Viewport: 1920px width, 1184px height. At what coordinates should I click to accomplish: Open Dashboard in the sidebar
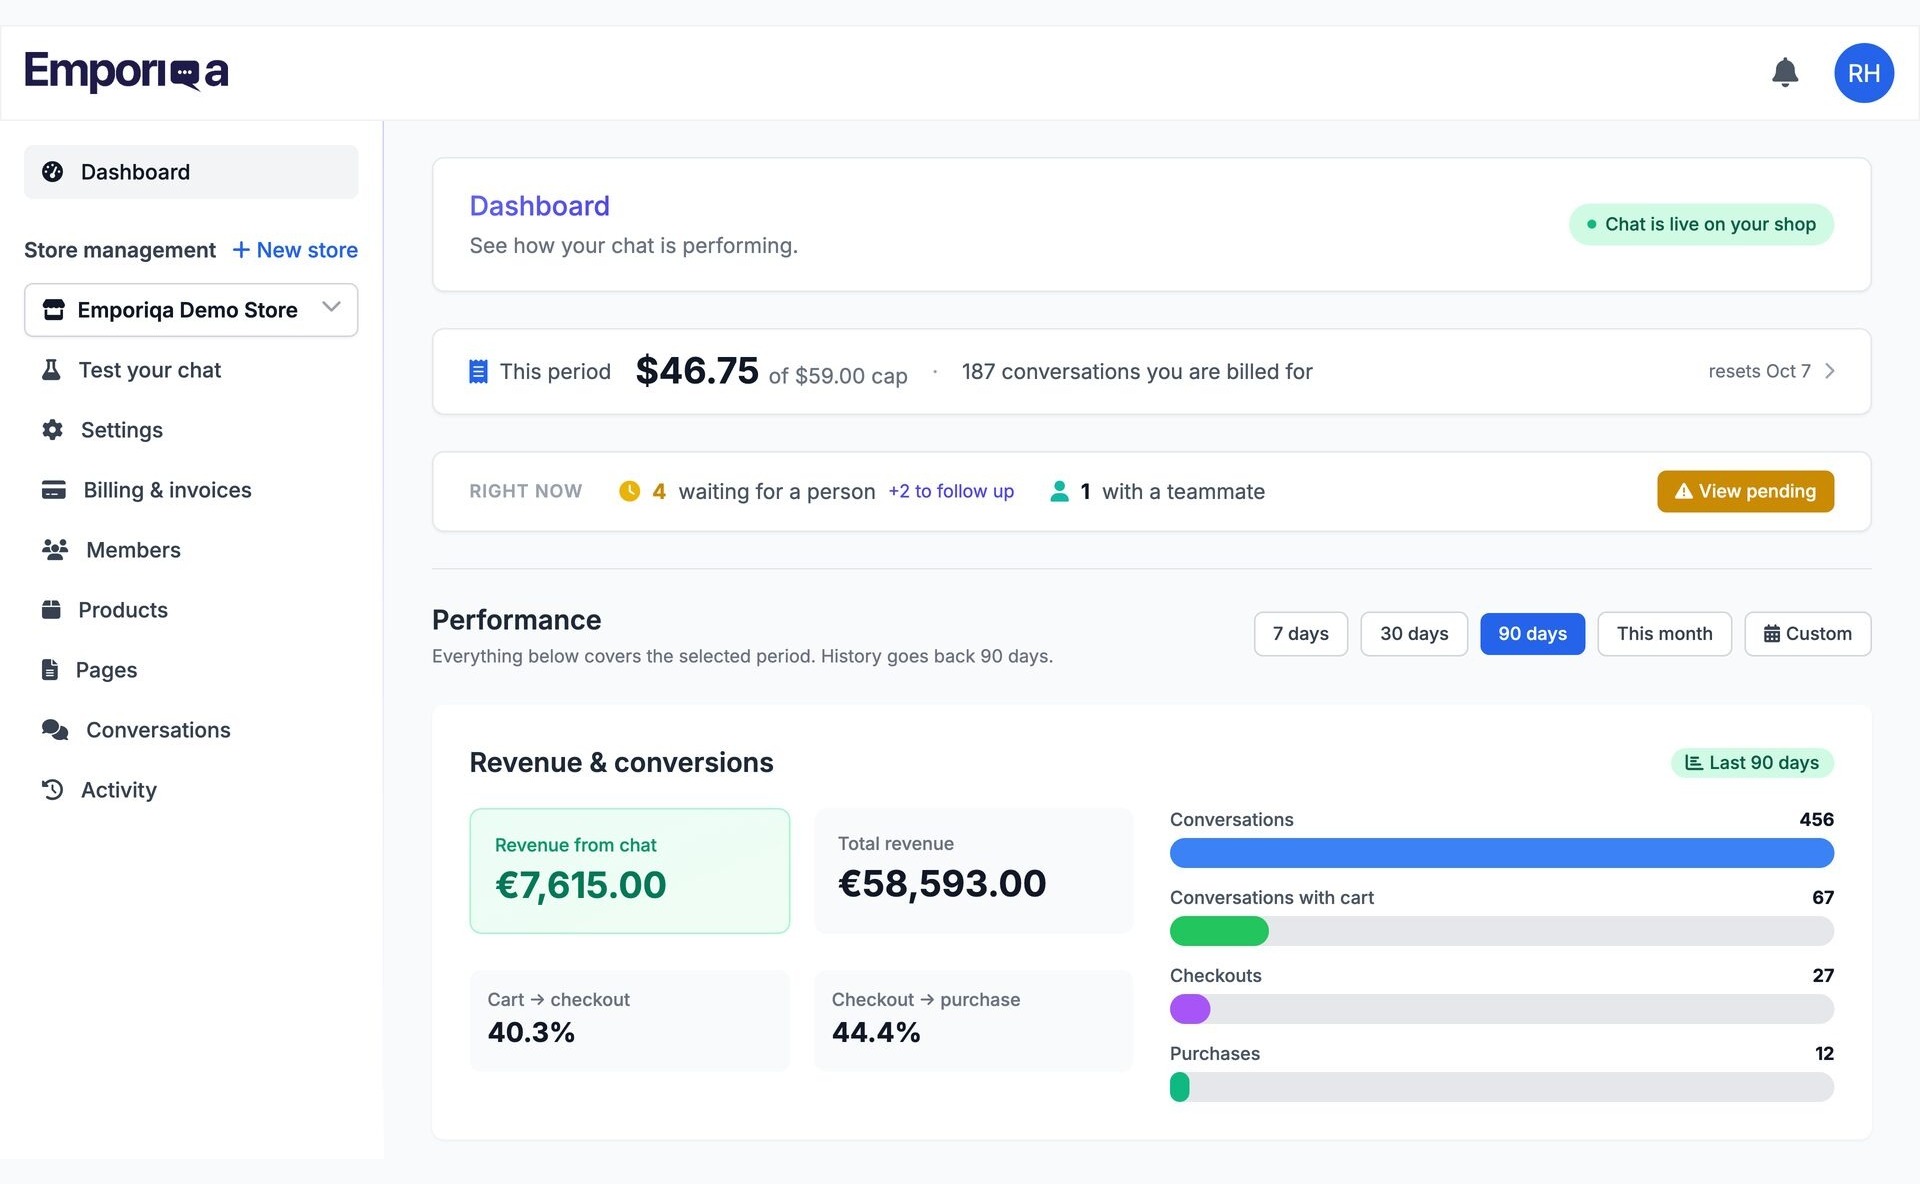(191, 172)
